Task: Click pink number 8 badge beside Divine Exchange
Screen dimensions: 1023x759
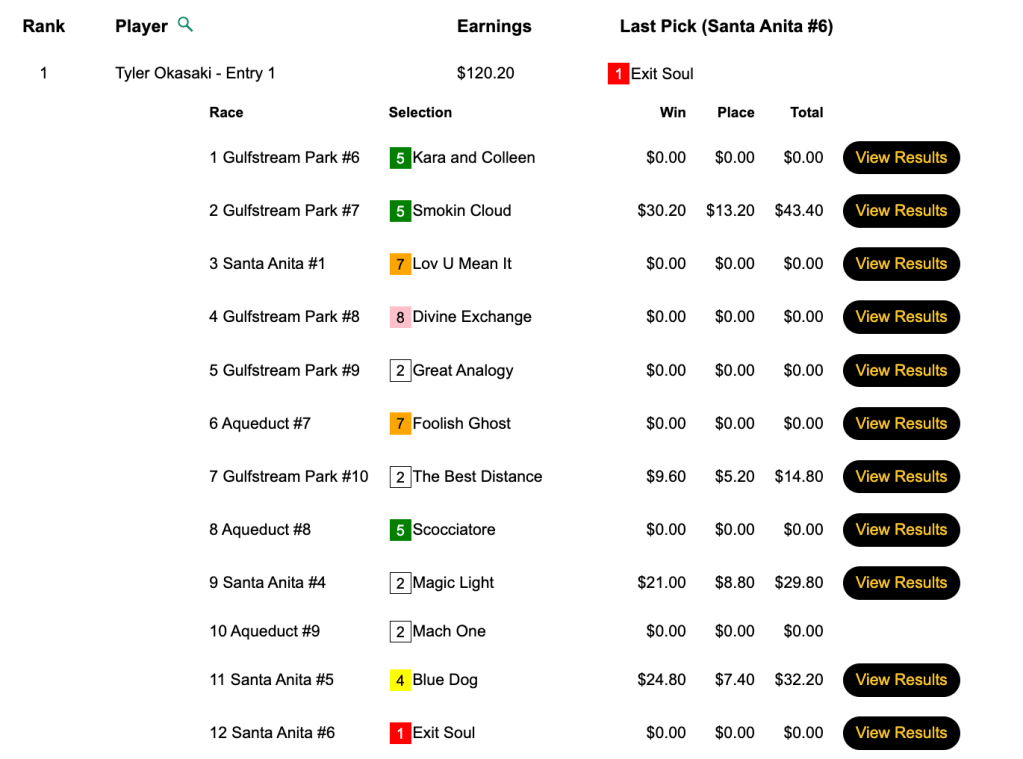Action: point(400,317)
